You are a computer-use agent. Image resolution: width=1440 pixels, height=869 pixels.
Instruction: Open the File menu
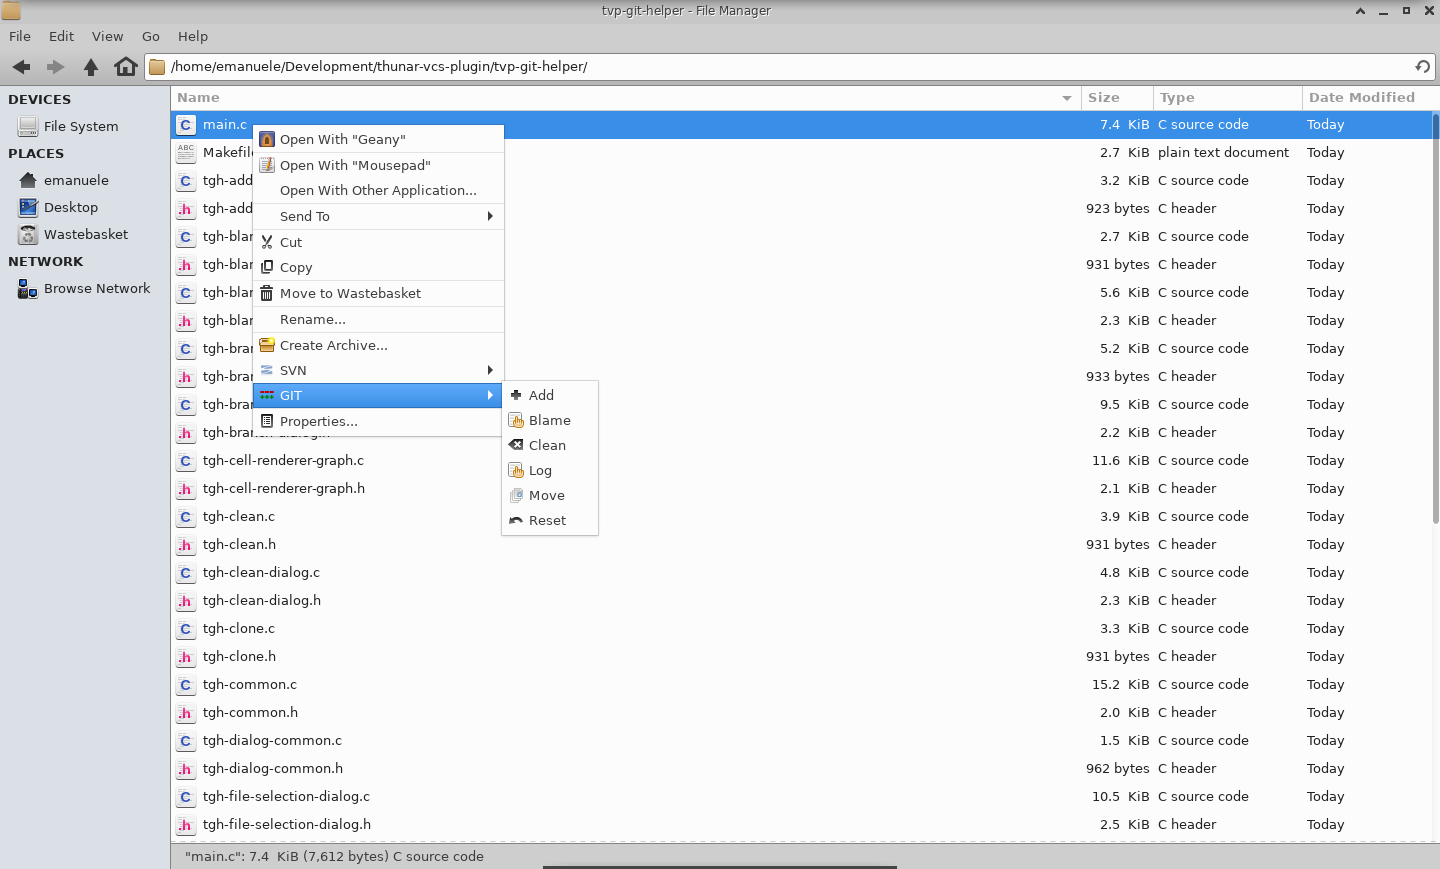pos(20,36)
